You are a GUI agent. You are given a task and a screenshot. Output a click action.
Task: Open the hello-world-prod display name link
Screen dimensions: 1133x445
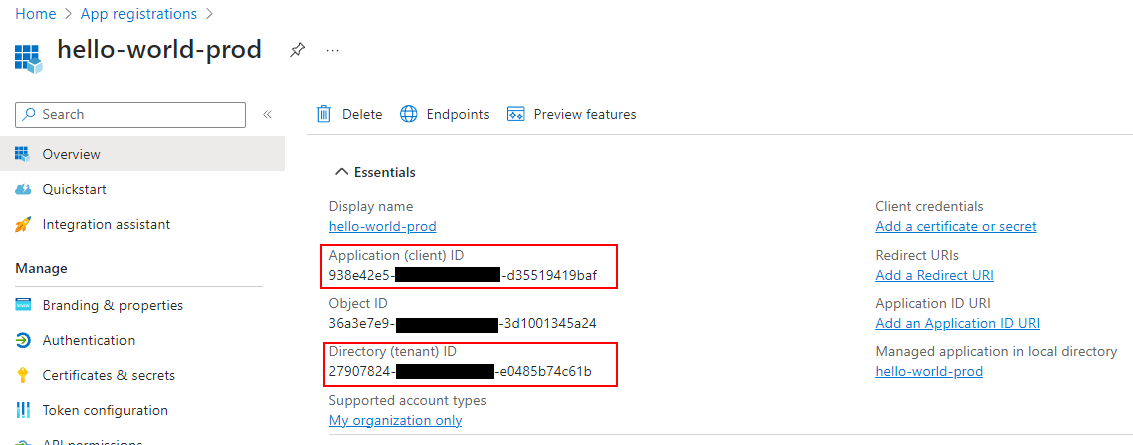click(382, 226)
